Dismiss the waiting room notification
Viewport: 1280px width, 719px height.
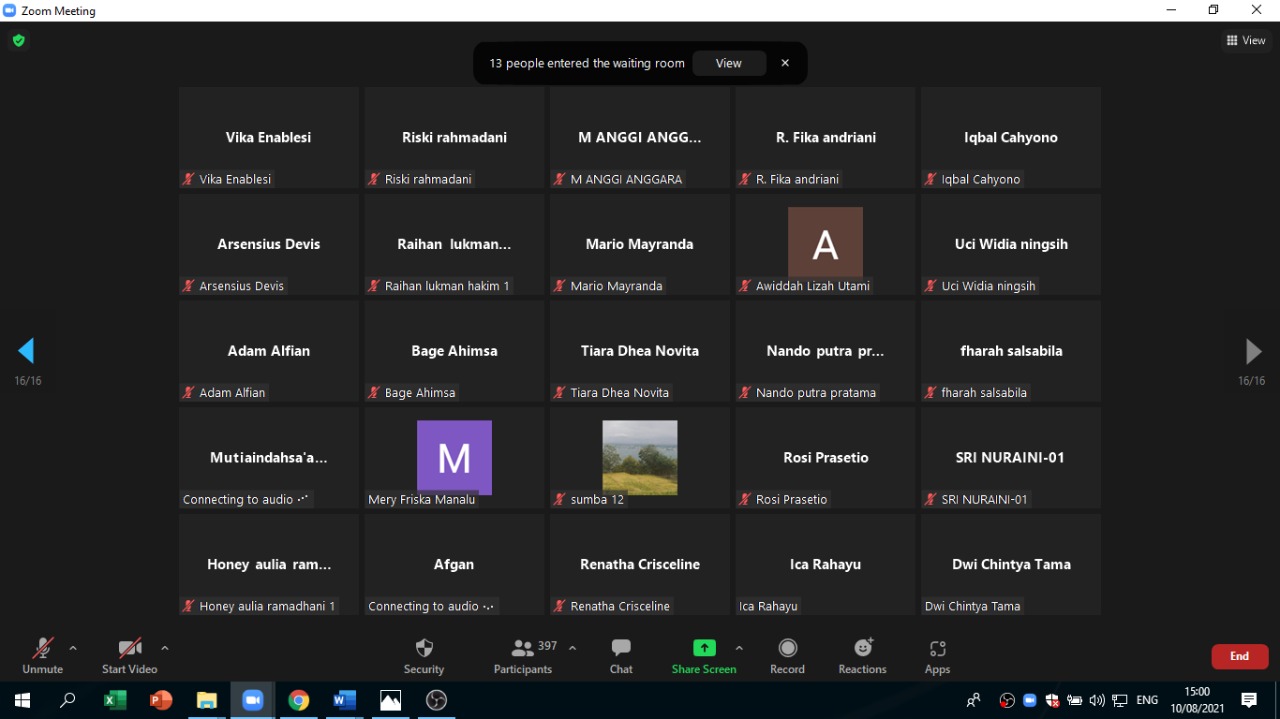point(785,63)
